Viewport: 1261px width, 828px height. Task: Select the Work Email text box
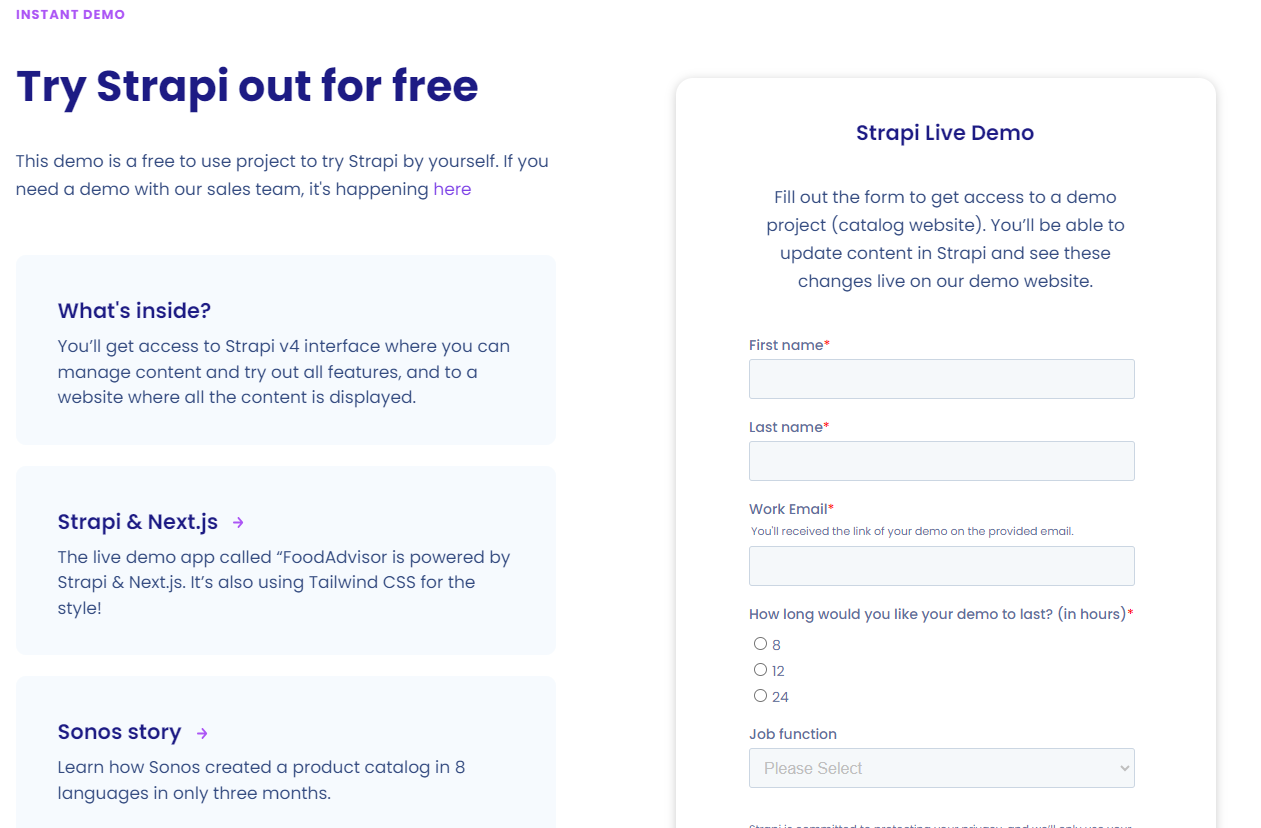coord(941,566)
